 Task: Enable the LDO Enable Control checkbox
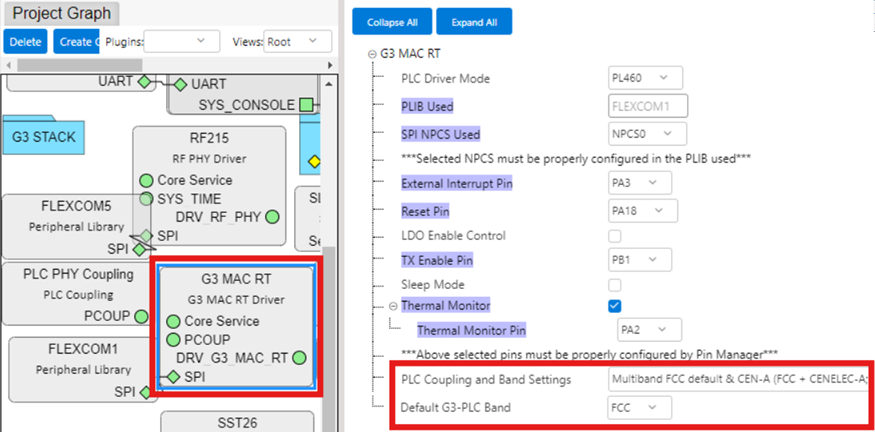[x=615, y=236]
